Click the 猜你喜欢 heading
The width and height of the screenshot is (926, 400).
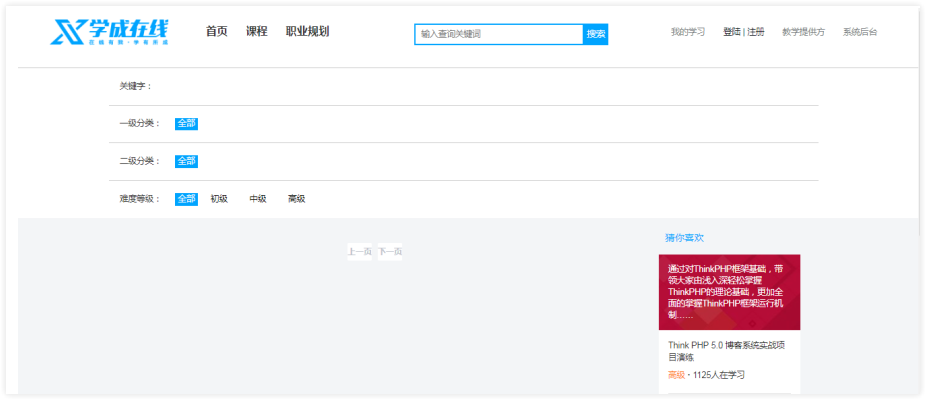[684, 238]
